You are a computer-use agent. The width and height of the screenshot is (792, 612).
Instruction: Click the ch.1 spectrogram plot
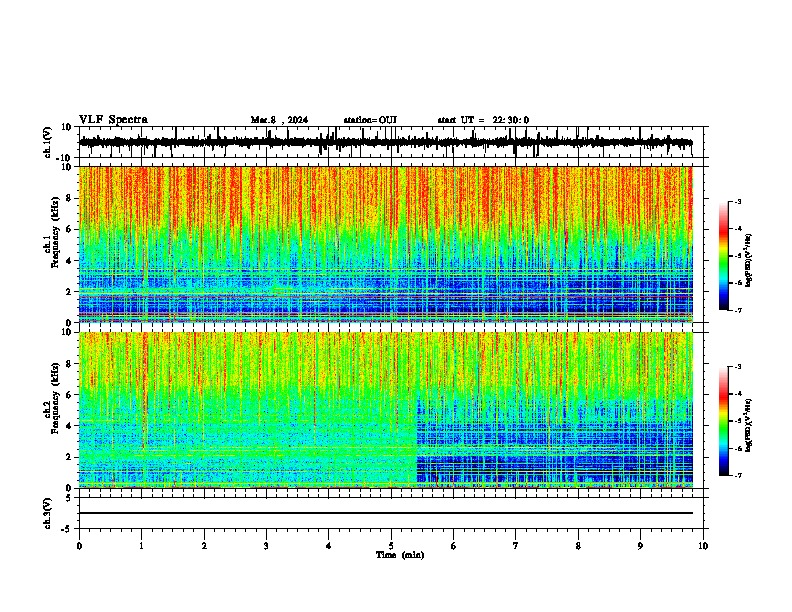point(386,244)
